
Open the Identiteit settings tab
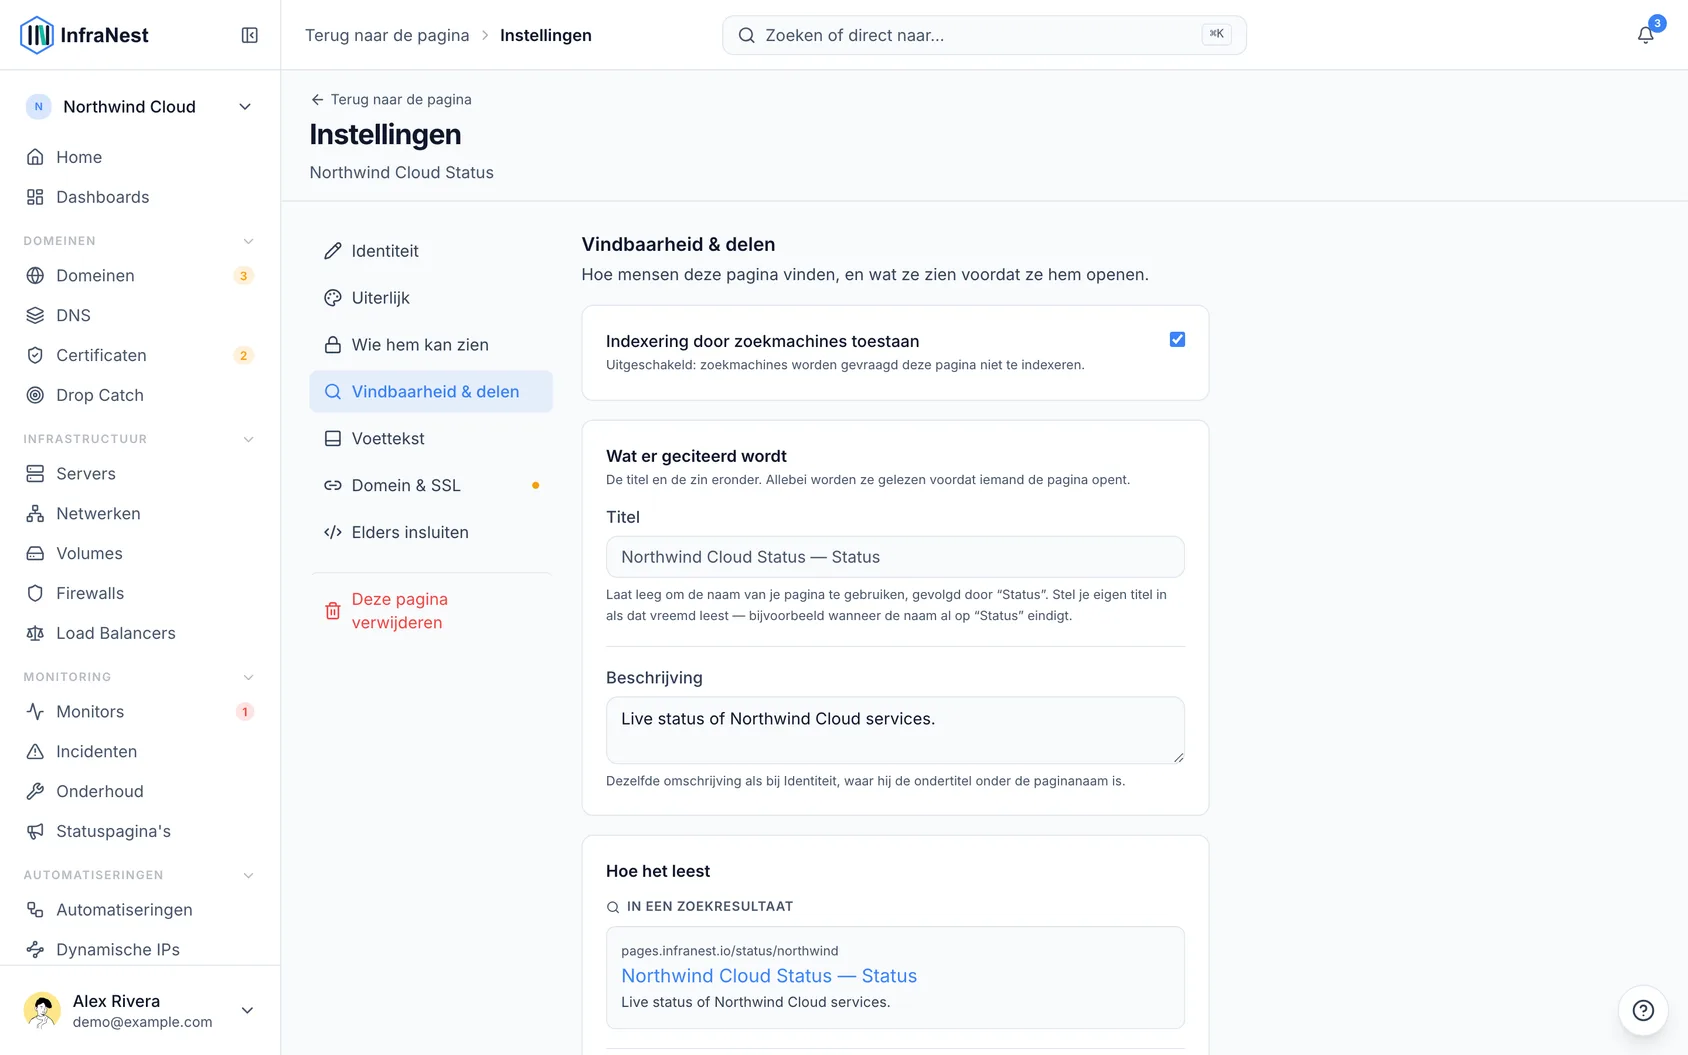click(x=431, y=251)
